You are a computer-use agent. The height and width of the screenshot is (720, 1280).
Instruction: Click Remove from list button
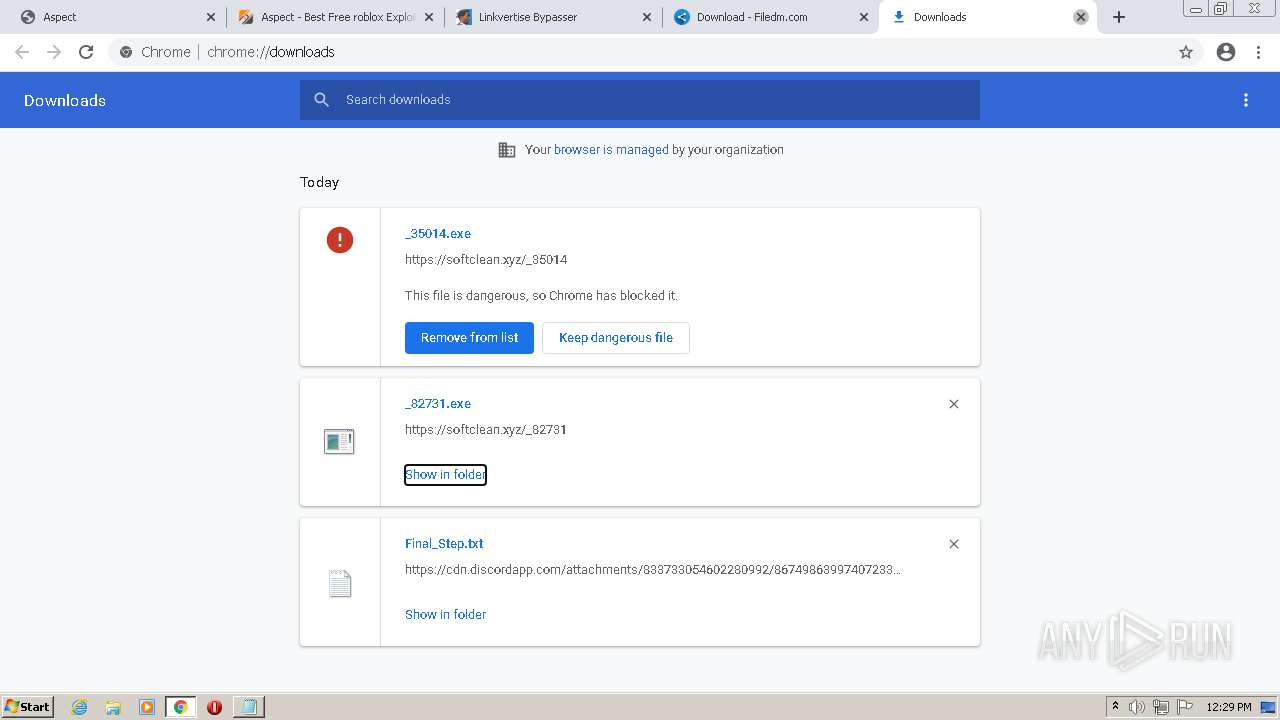pos(469,338)
